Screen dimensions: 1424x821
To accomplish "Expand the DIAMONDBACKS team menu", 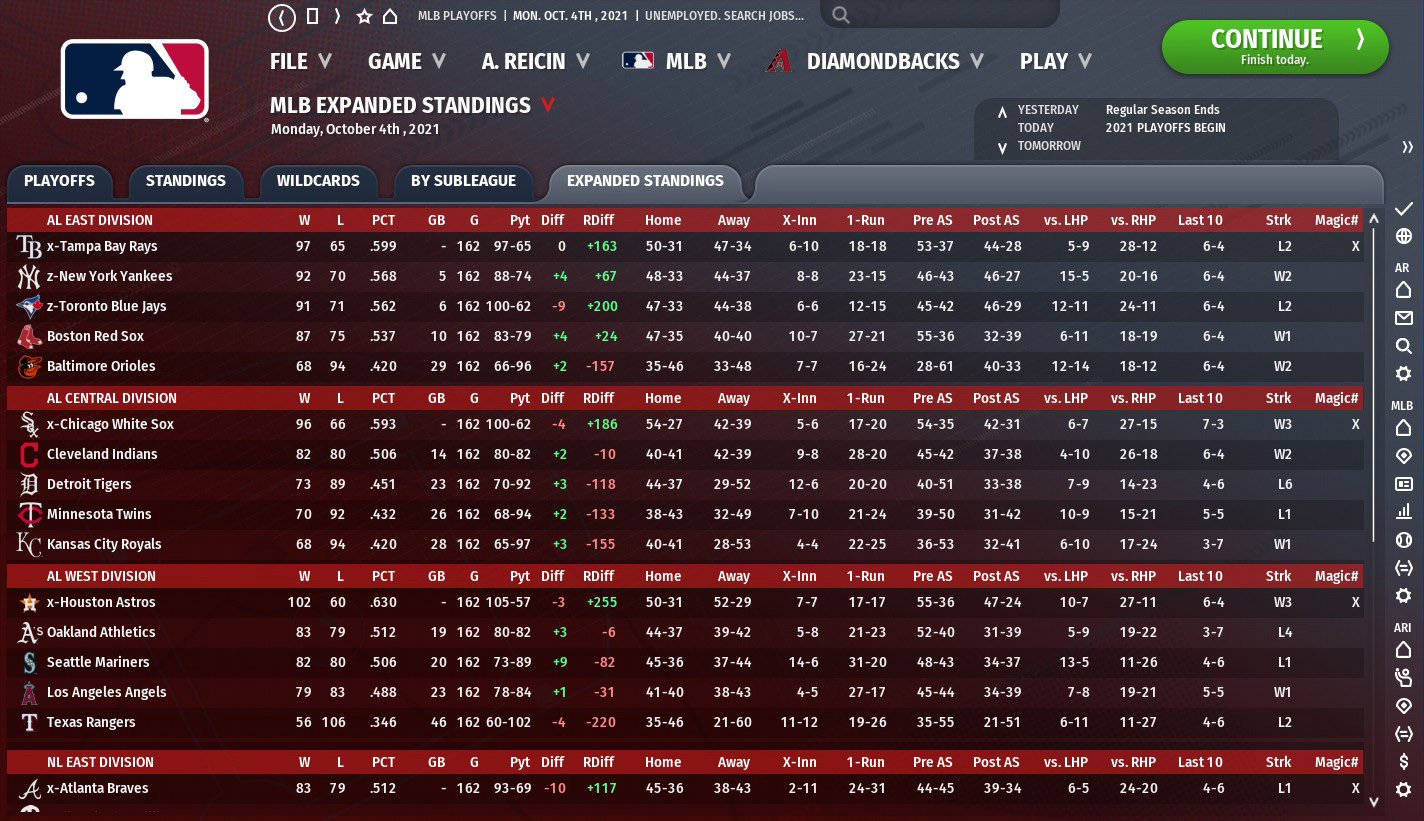I will pyautogui.click(x=875, y=61).
